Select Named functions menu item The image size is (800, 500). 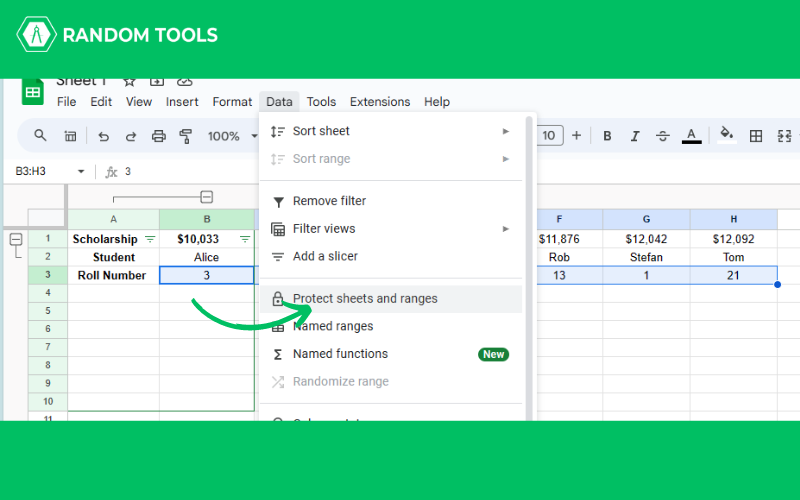pos(391,354)
